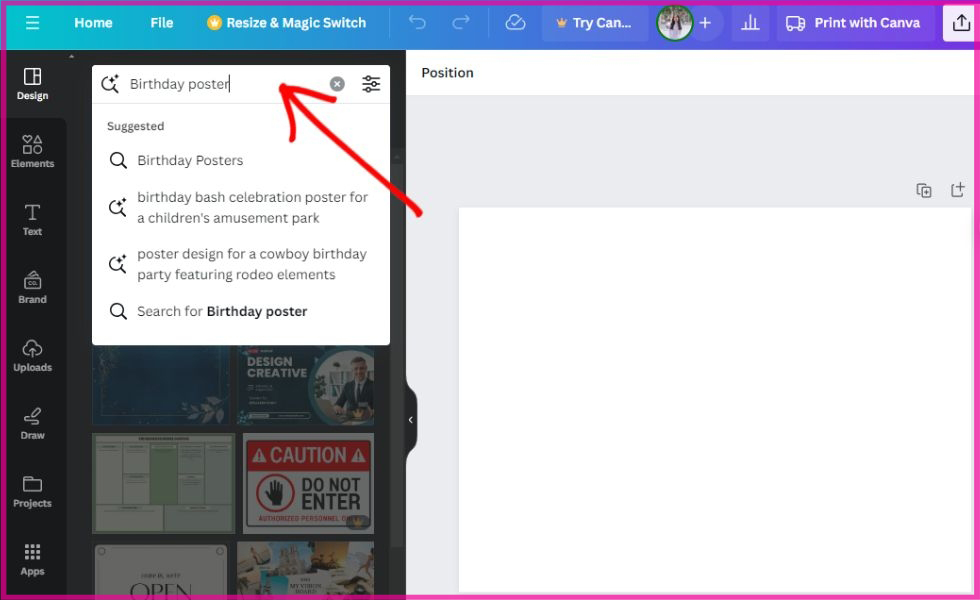
Task: Duplicate the page with the copy icon
Action: 924,190
